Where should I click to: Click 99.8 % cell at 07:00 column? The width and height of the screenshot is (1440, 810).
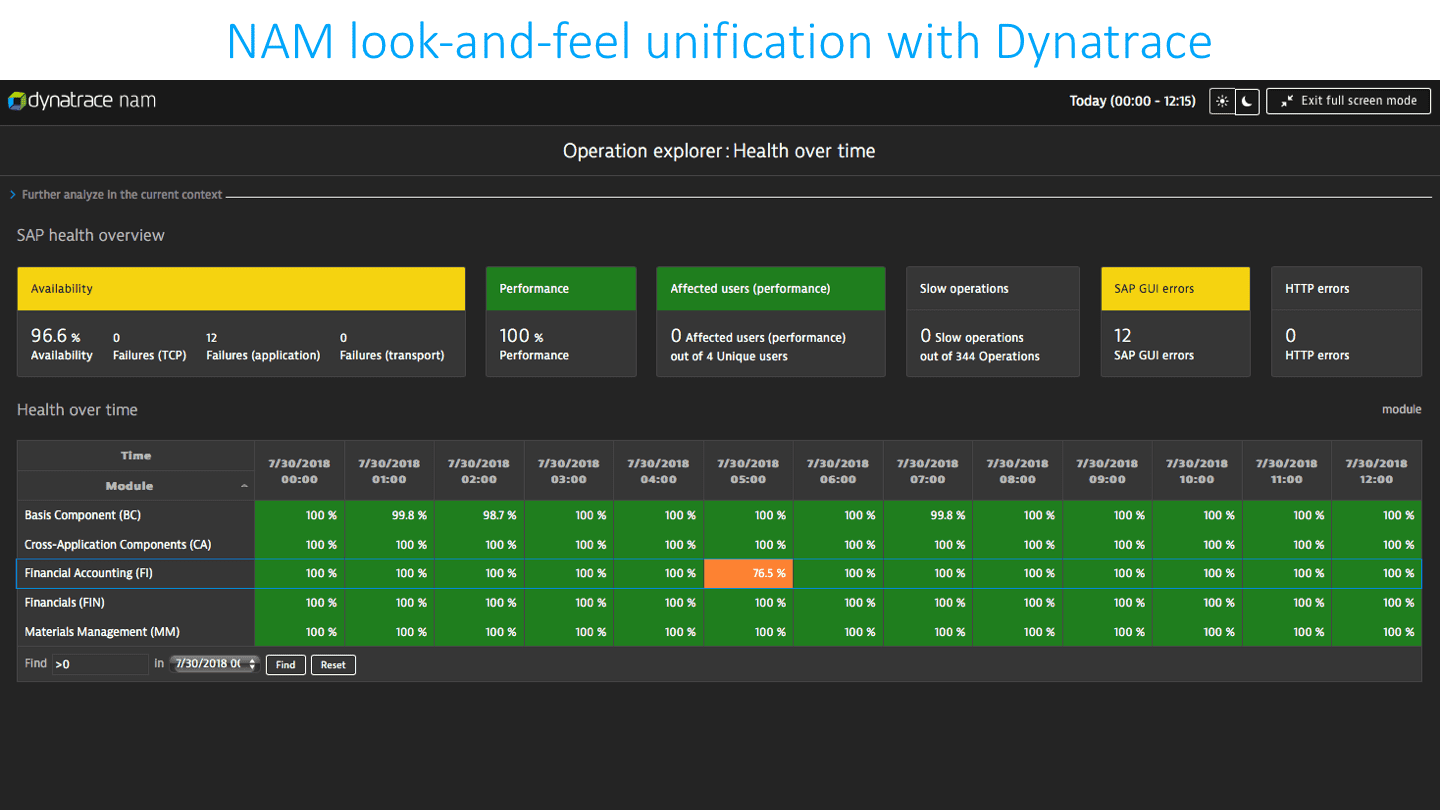coord(928,515)
